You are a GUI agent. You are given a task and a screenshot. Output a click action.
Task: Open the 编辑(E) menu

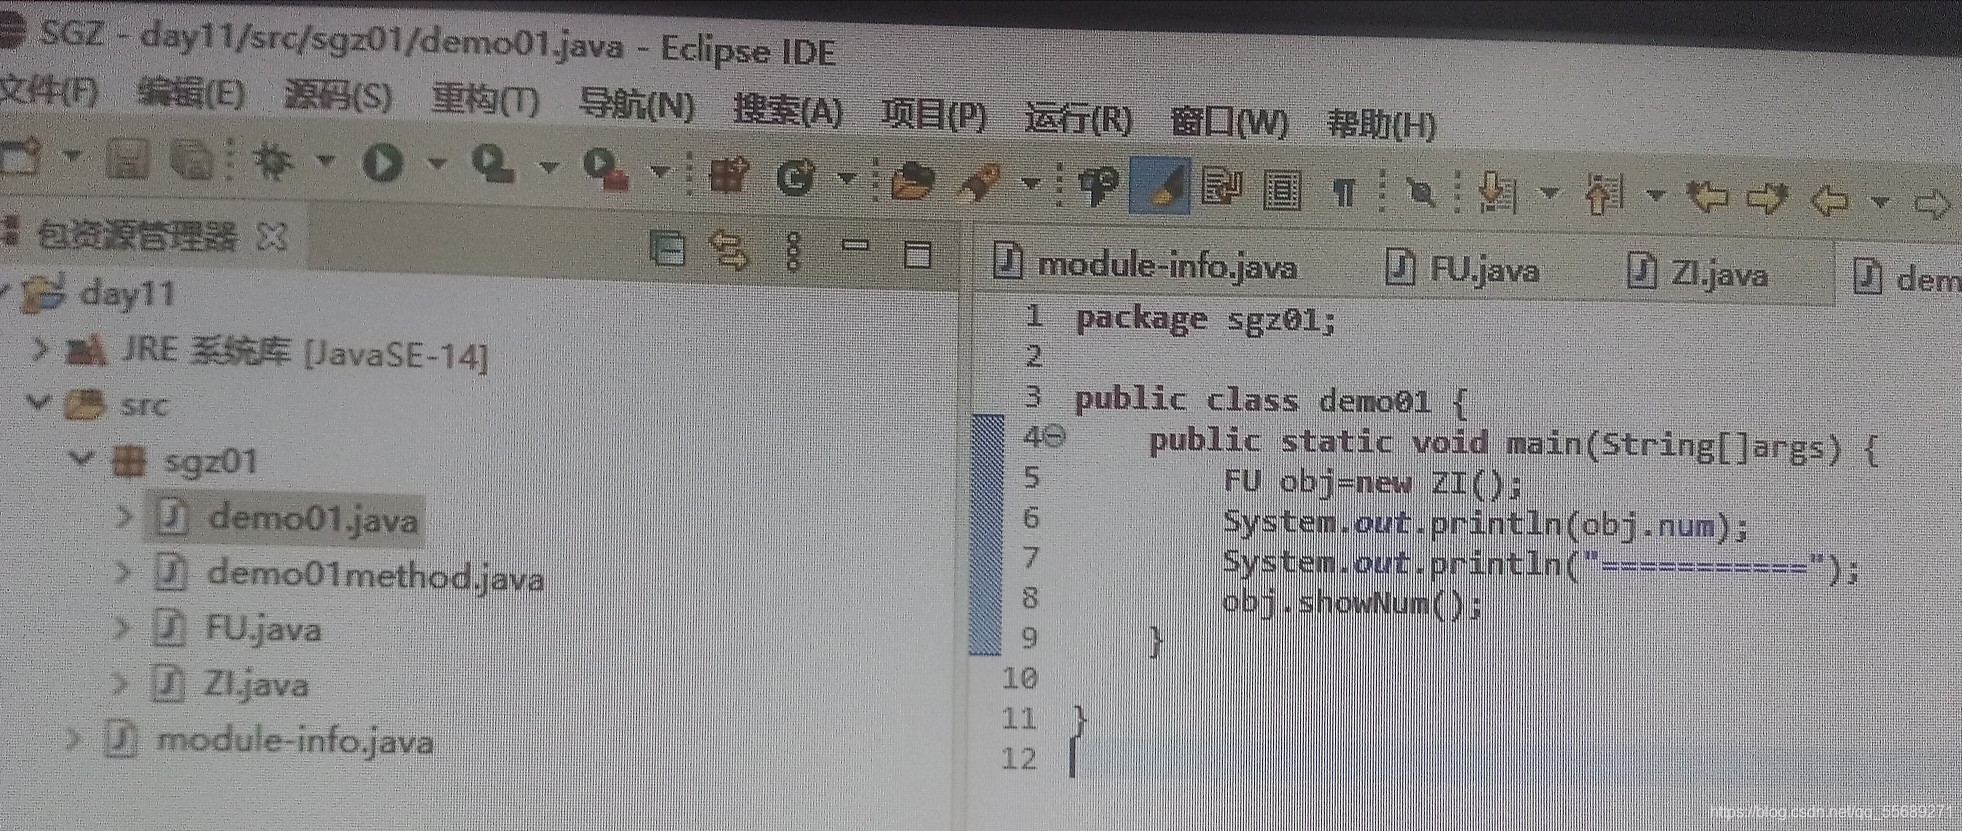click(x=191, y=93)
